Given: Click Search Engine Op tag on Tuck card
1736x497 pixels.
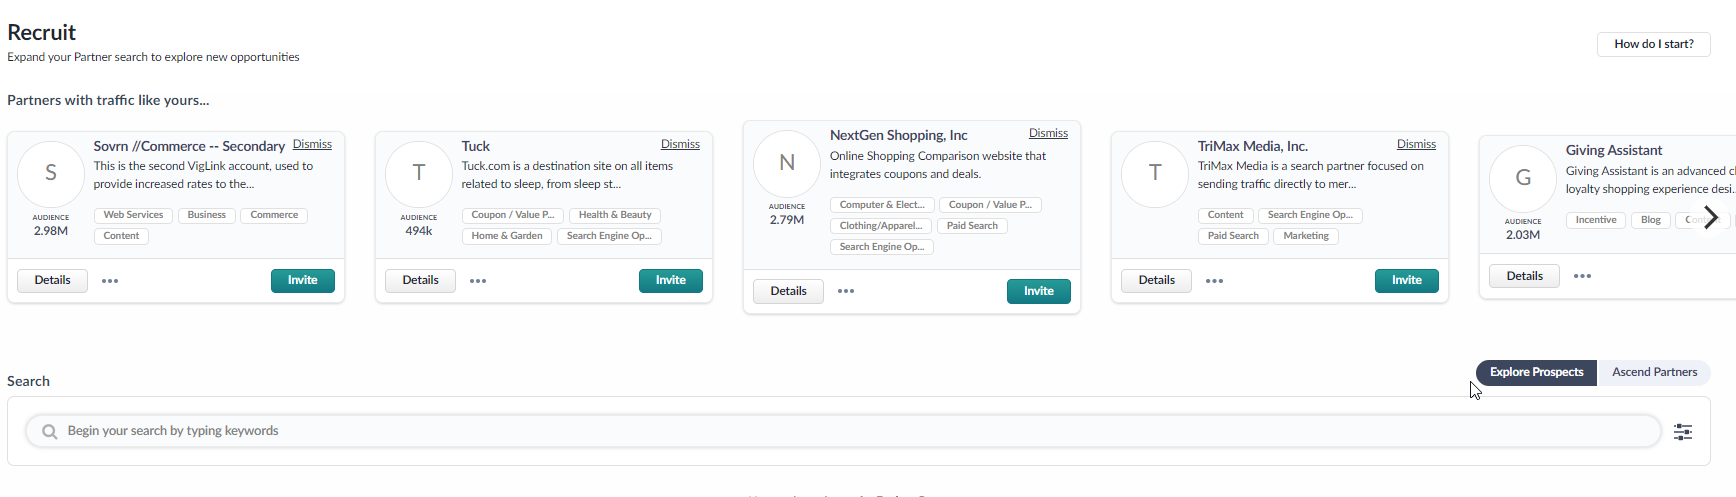Looking at the screenshot, I should click(609, 236).
